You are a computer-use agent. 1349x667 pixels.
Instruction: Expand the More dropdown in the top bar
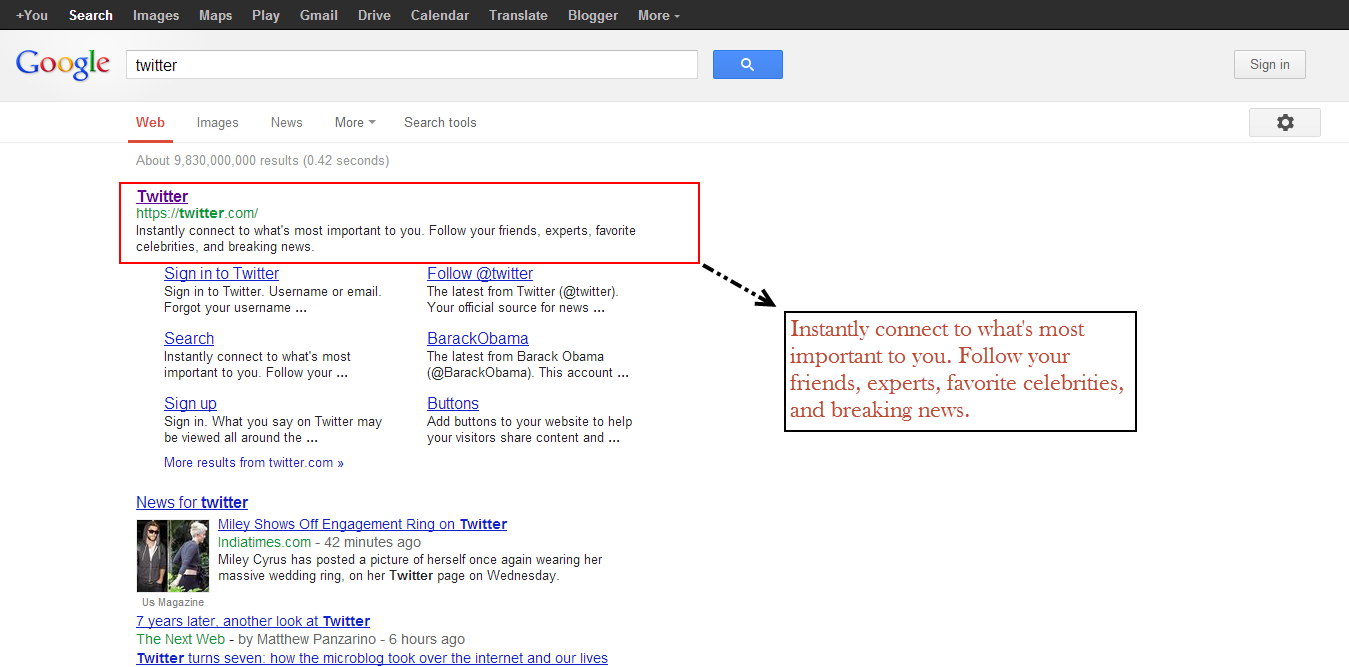658,15
